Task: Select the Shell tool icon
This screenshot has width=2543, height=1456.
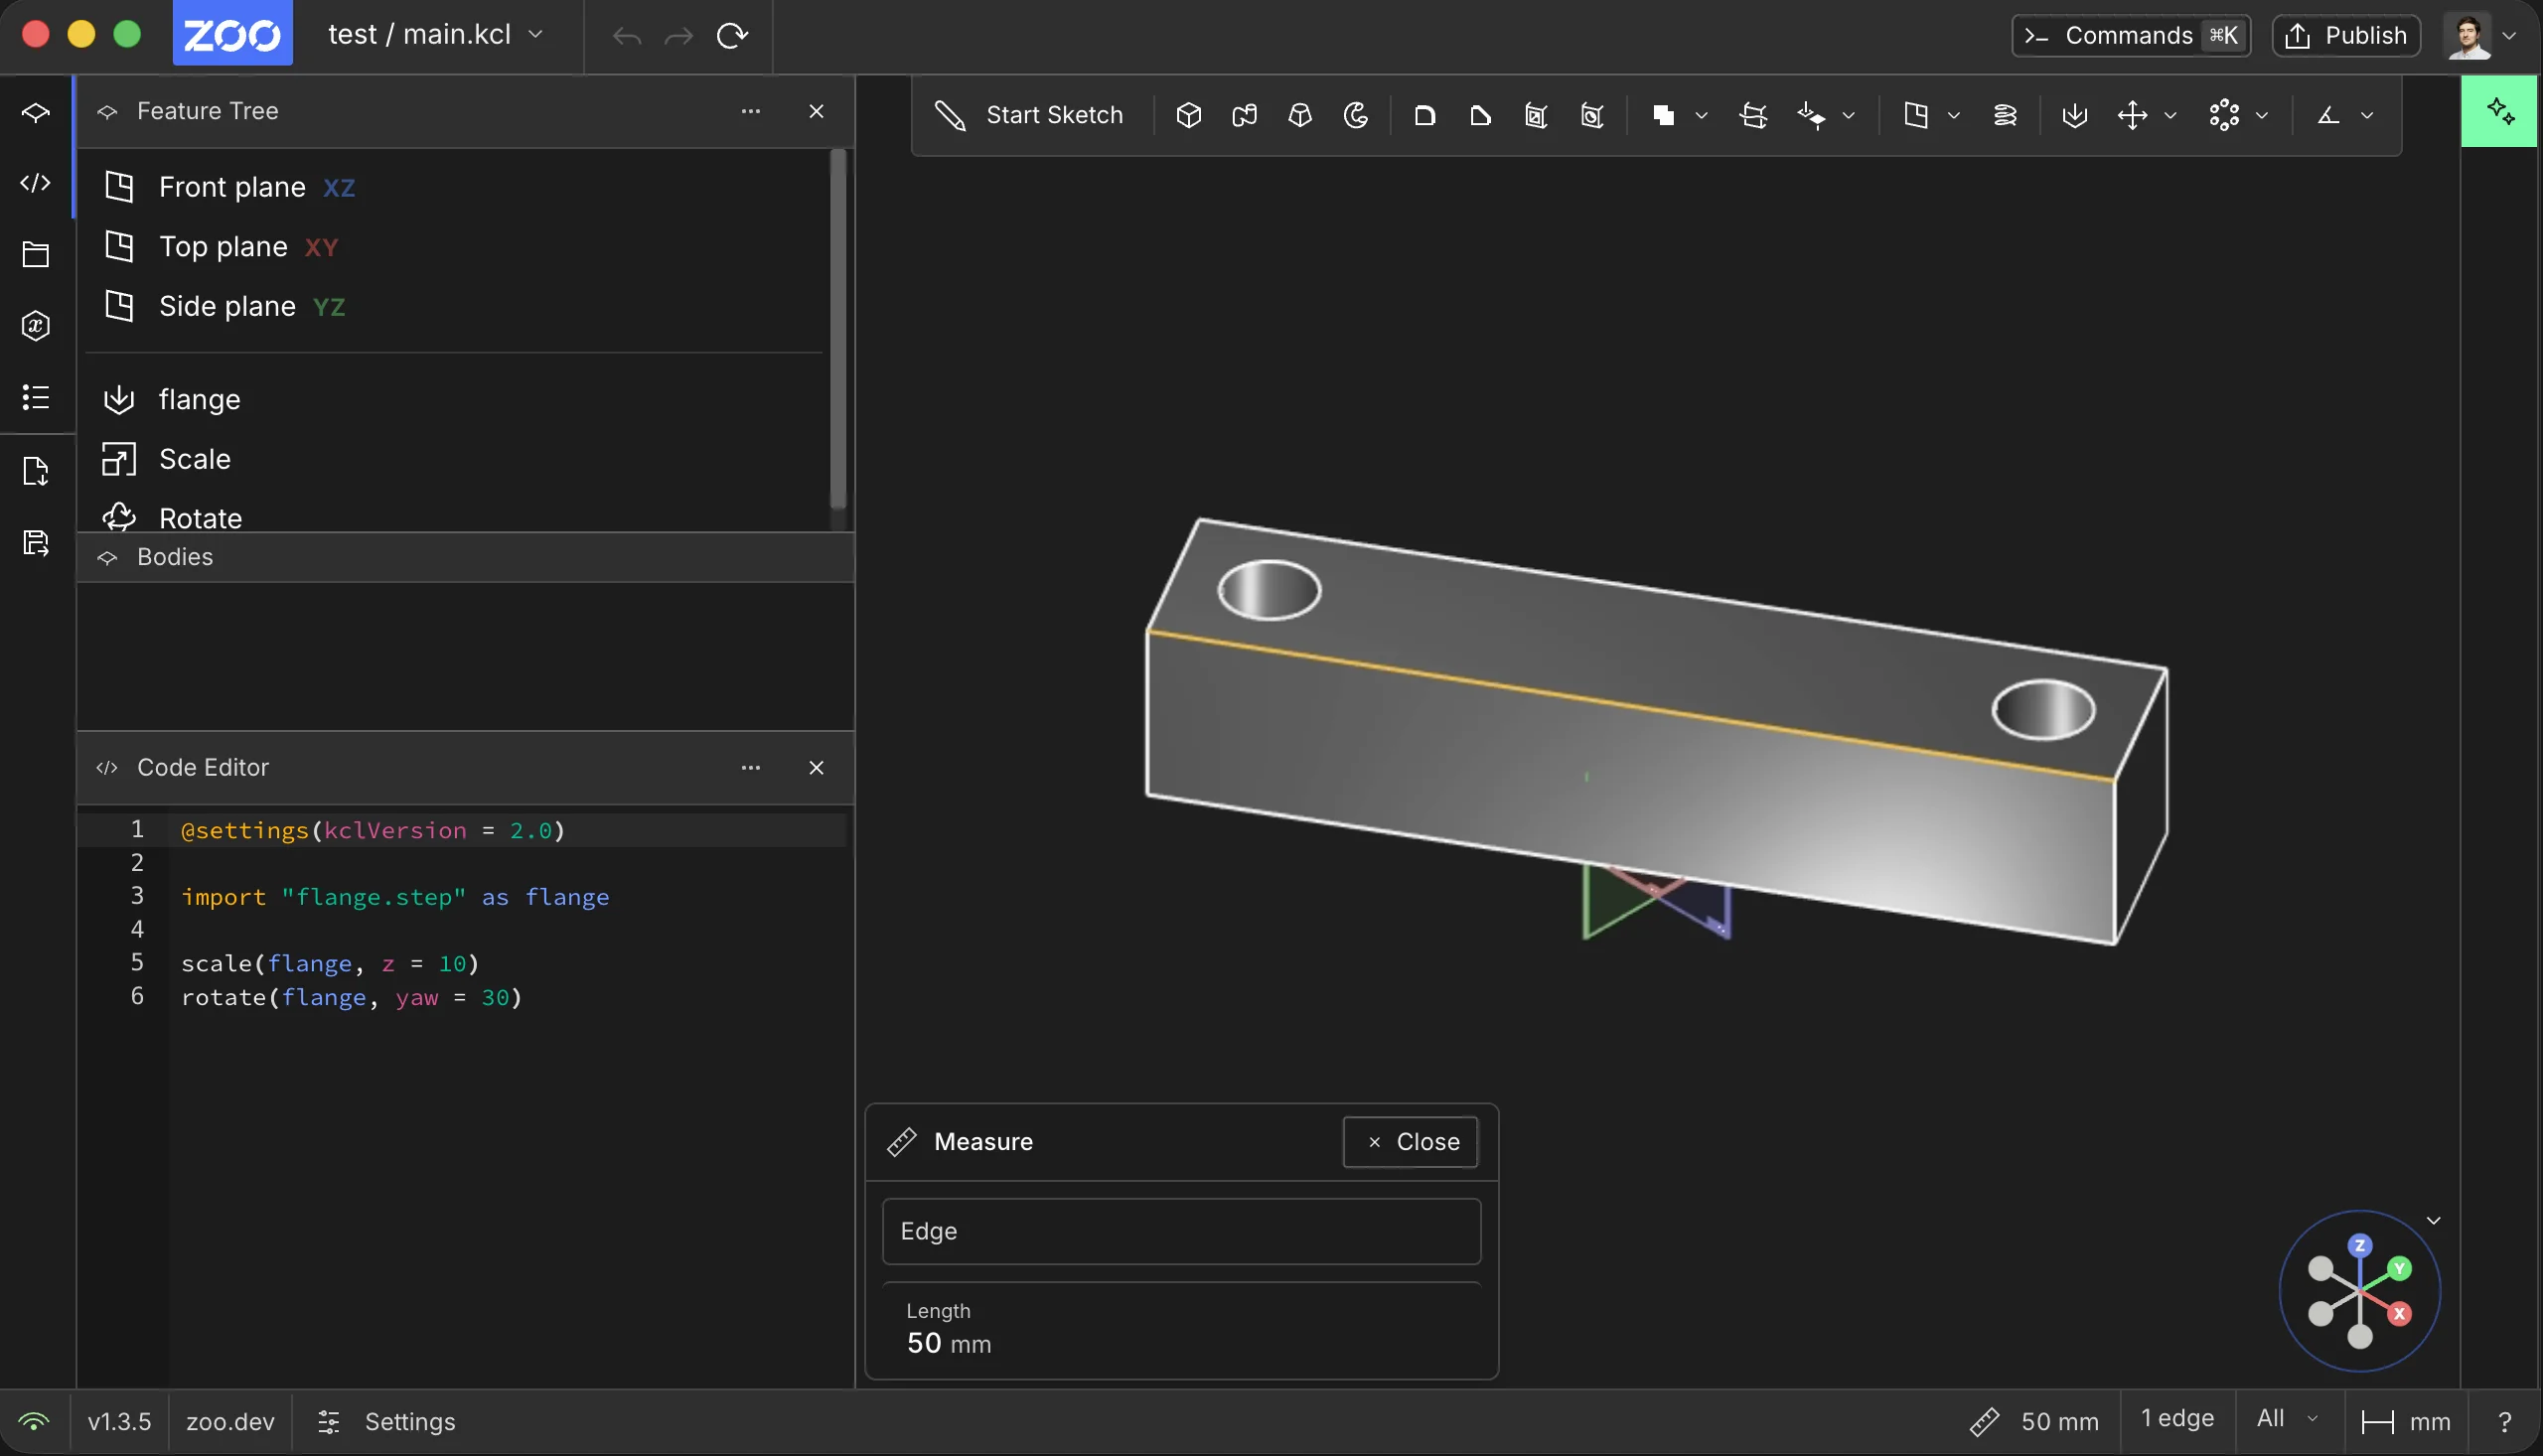Action: [1537, 115]
